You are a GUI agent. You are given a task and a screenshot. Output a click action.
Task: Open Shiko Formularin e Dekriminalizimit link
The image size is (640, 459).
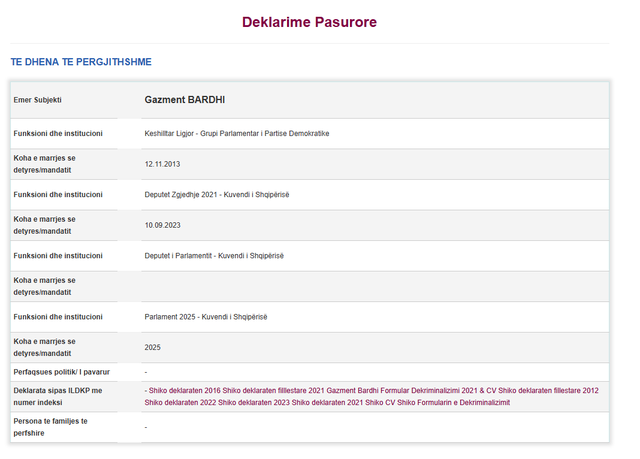454,403
